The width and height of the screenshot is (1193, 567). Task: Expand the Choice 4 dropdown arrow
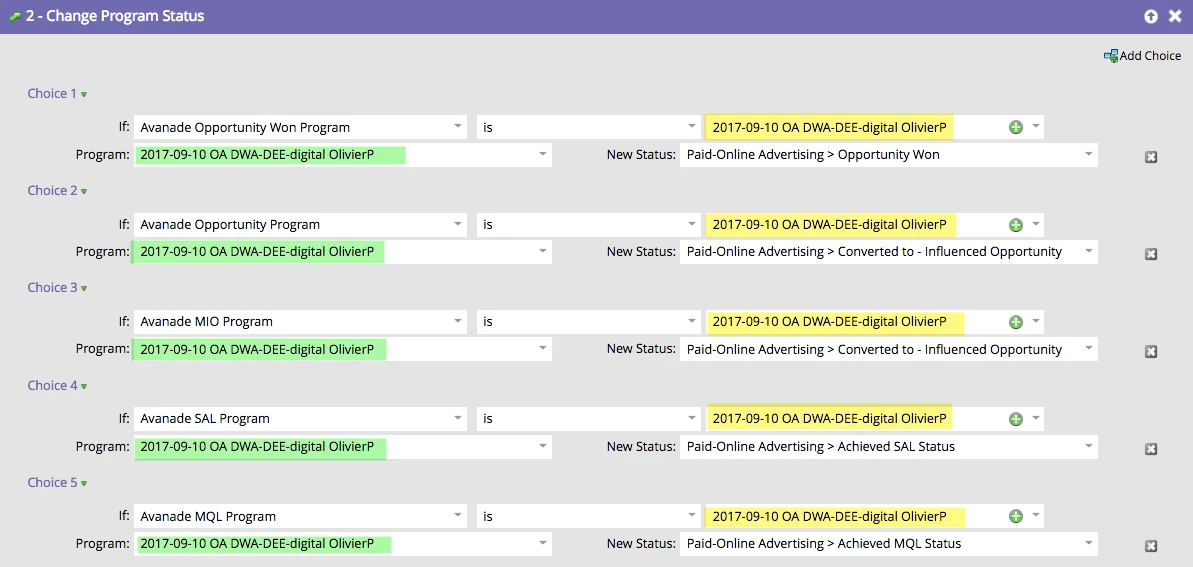[84, 387]
